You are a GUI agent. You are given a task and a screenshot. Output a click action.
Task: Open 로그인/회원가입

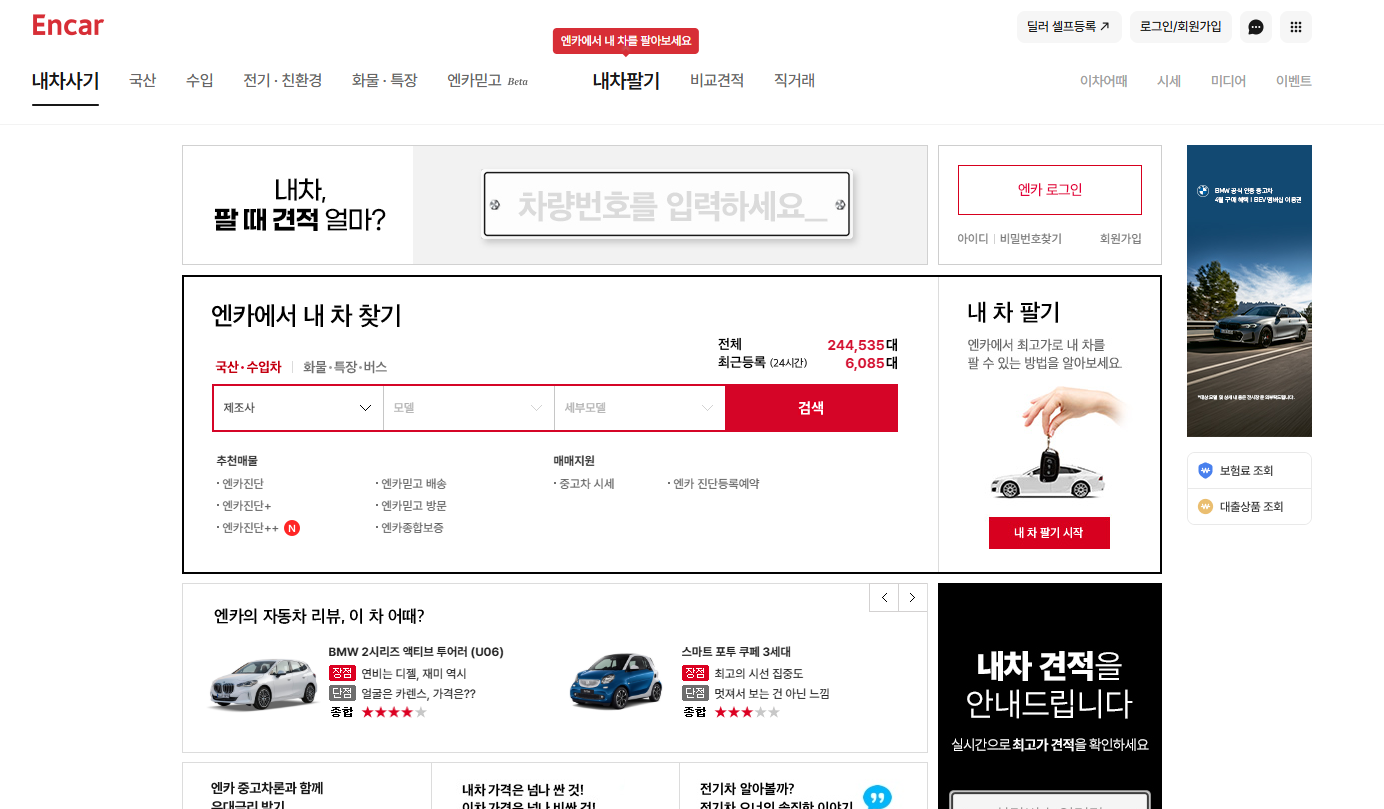pos(1181,27)
